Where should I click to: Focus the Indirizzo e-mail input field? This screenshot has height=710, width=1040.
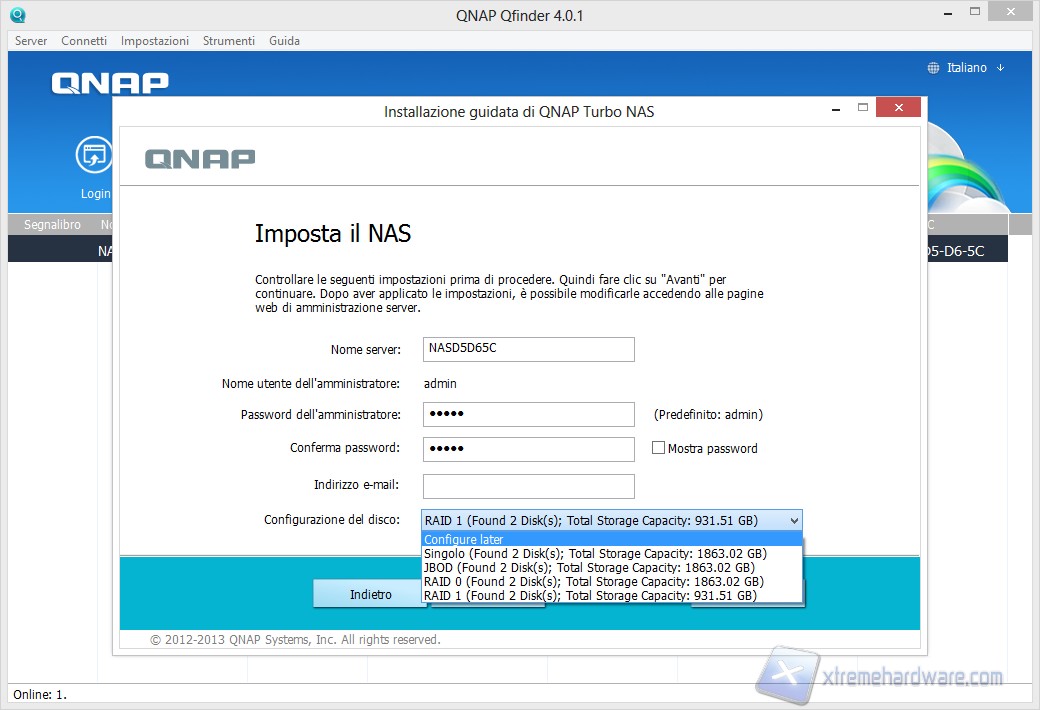[x=528, y=486]
